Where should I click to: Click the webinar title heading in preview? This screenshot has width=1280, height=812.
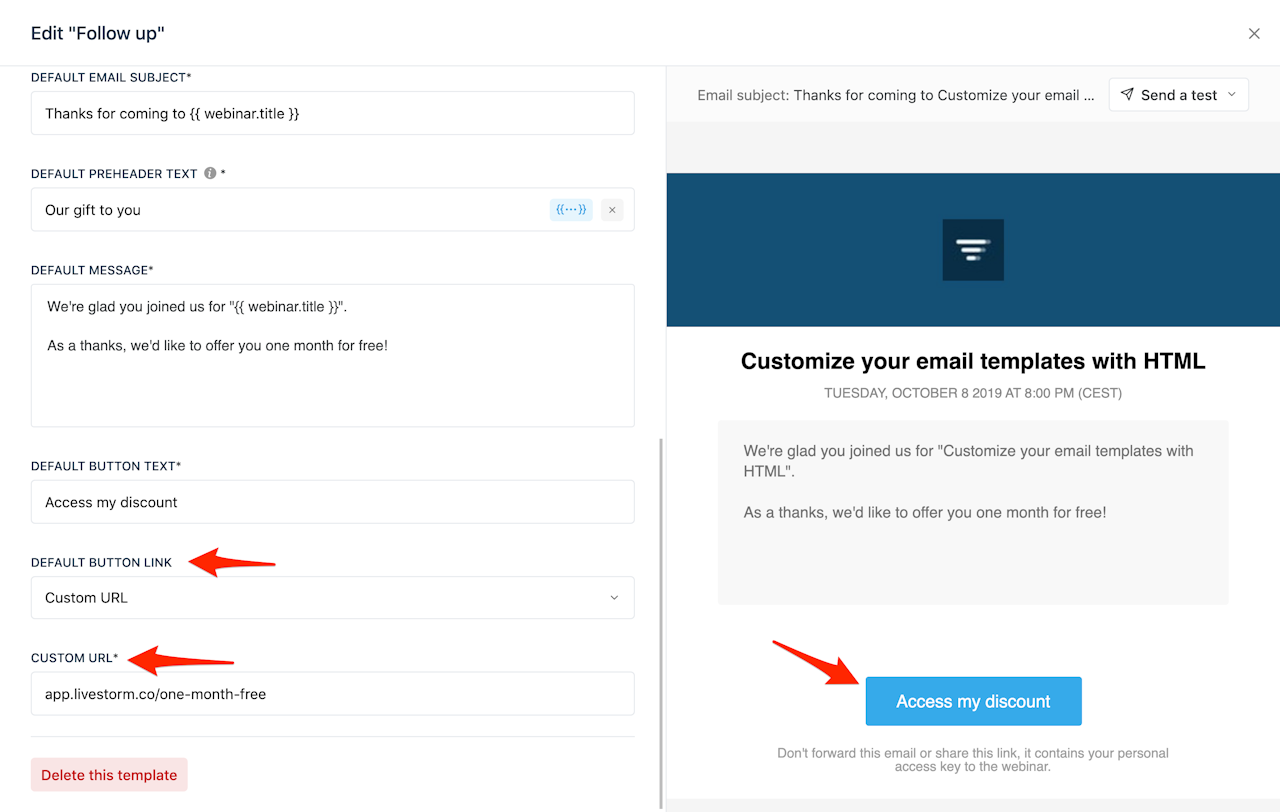[x=973, y=361]
